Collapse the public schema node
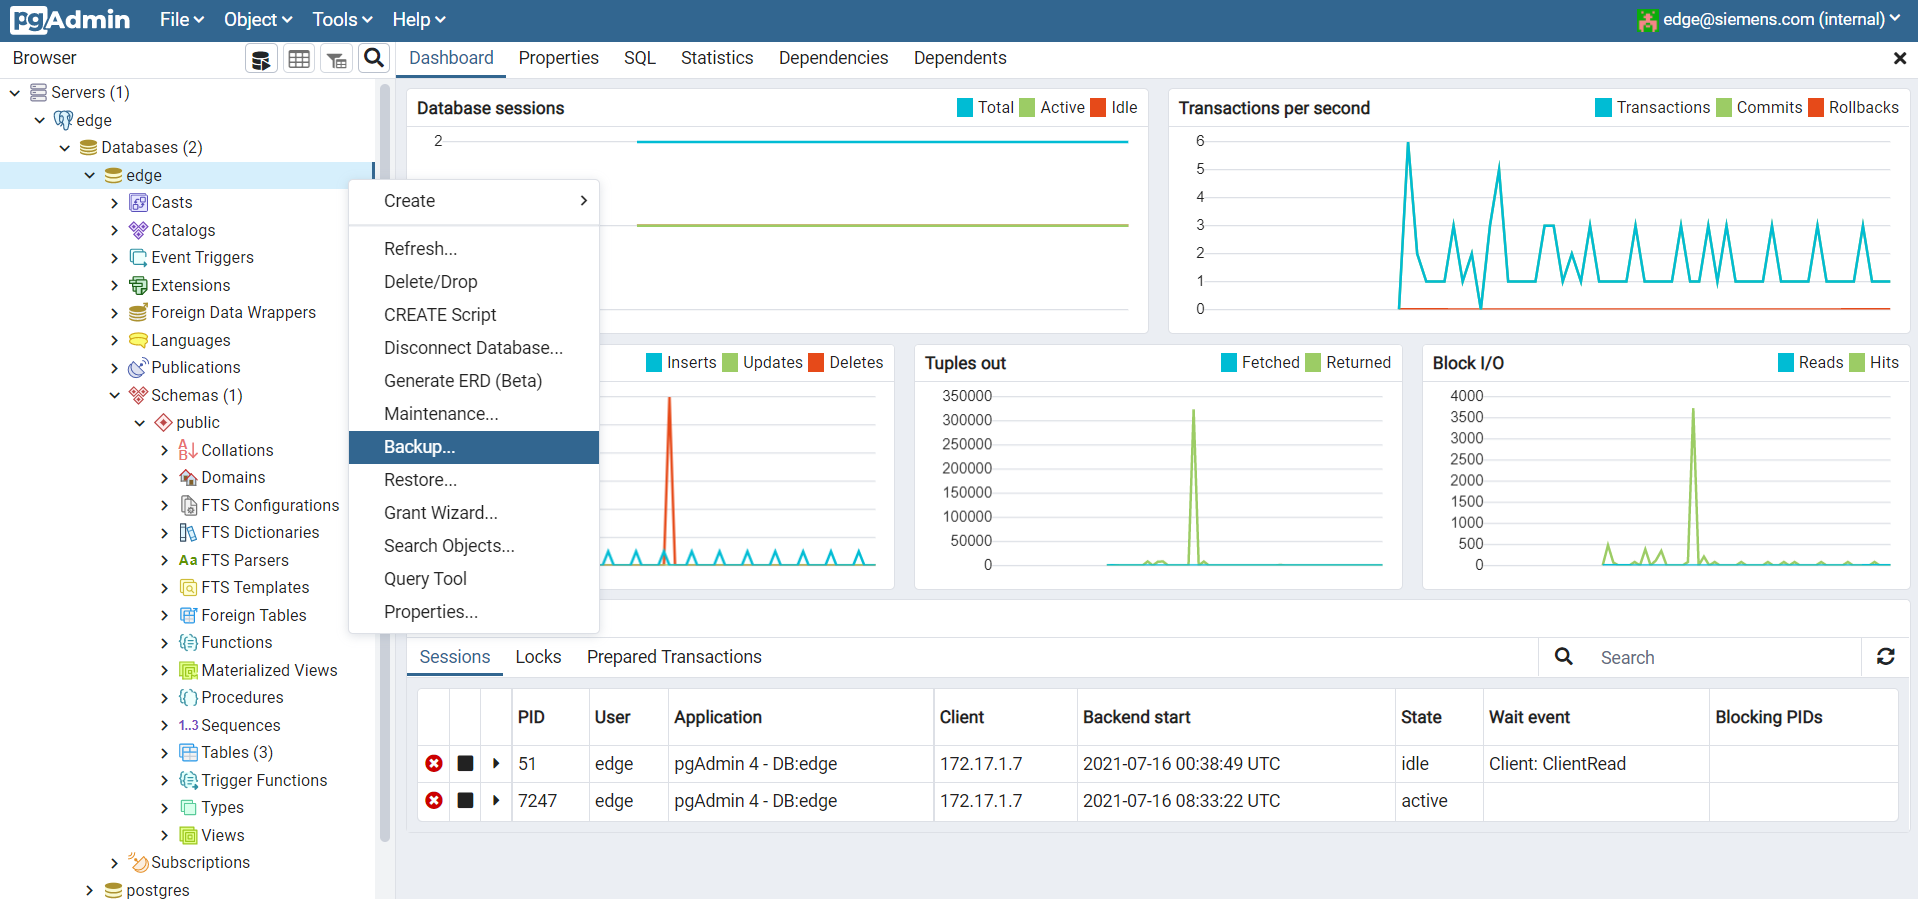1918x899 pixels. tap(140, 423)
